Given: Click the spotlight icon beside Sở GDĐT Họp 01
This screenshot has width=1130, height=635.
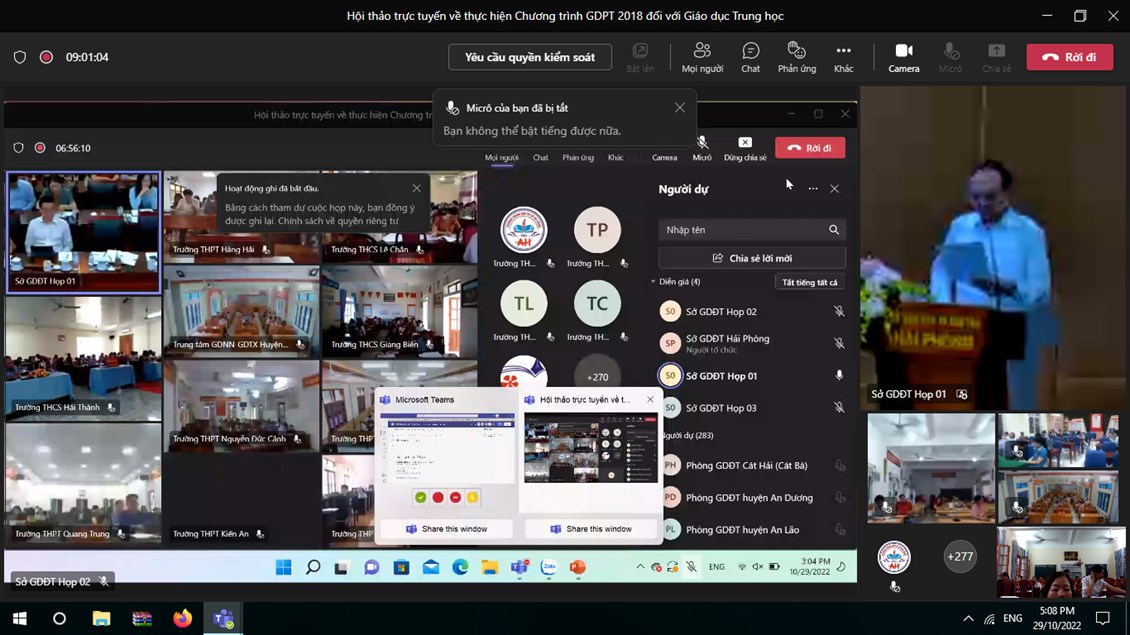Looking at the screenshot, I should point(962,395).
